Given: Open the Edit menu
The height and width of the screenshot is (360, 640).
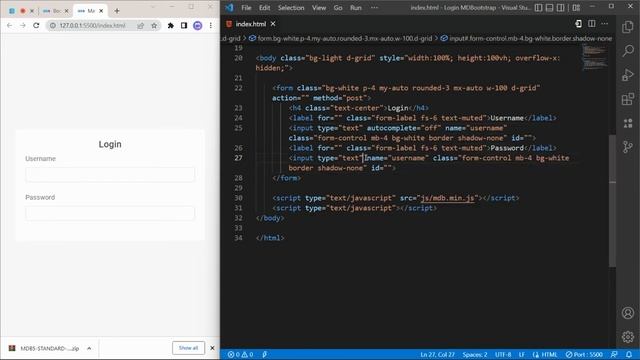Looking at the screenshot, I should (x=264, y=7).
